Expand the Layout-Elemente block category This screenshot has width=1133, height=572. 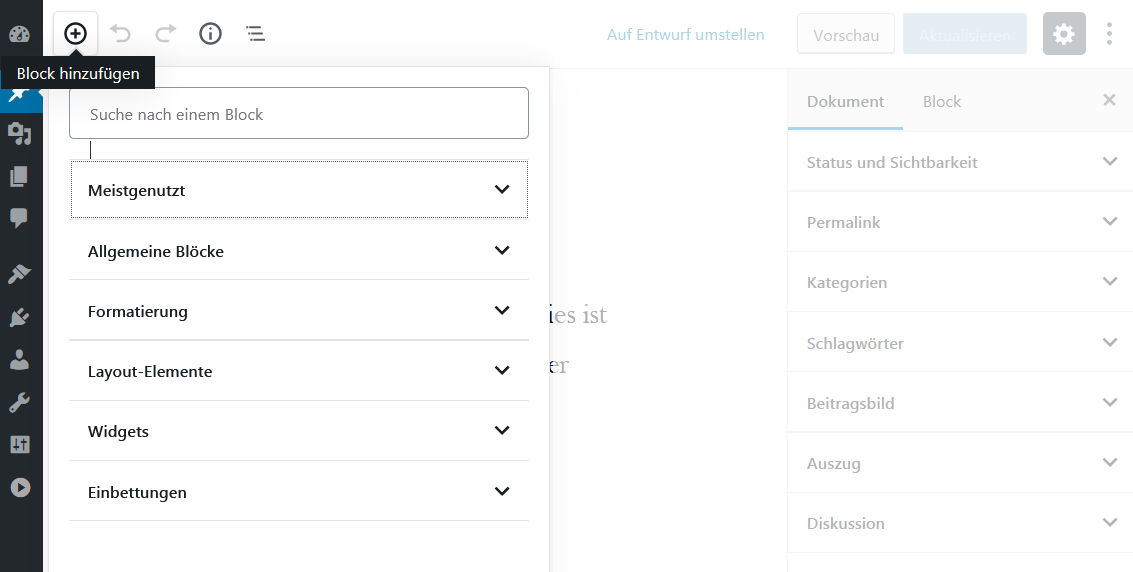pos(299,370)
